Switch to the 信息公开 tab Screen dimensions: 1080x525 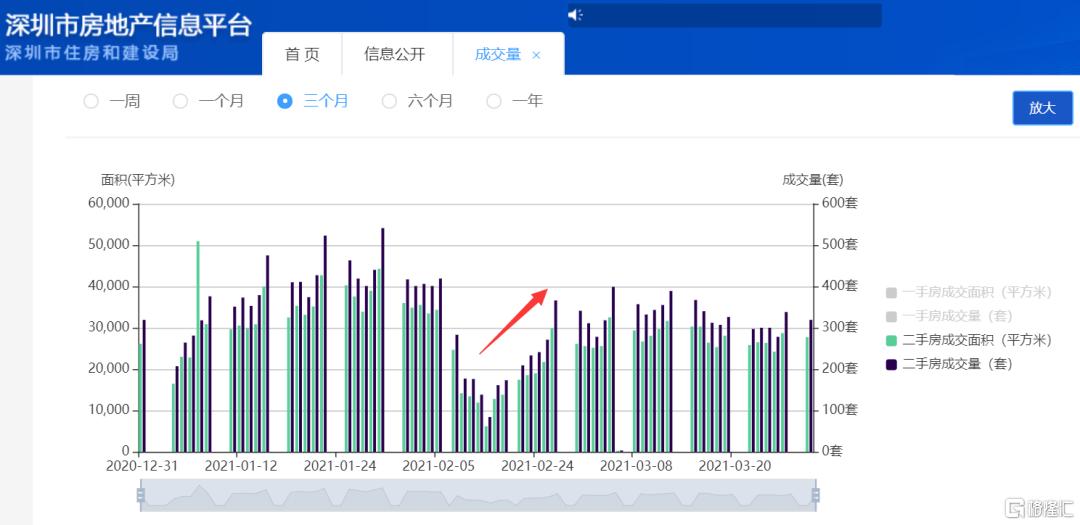[x=394, y=54]
